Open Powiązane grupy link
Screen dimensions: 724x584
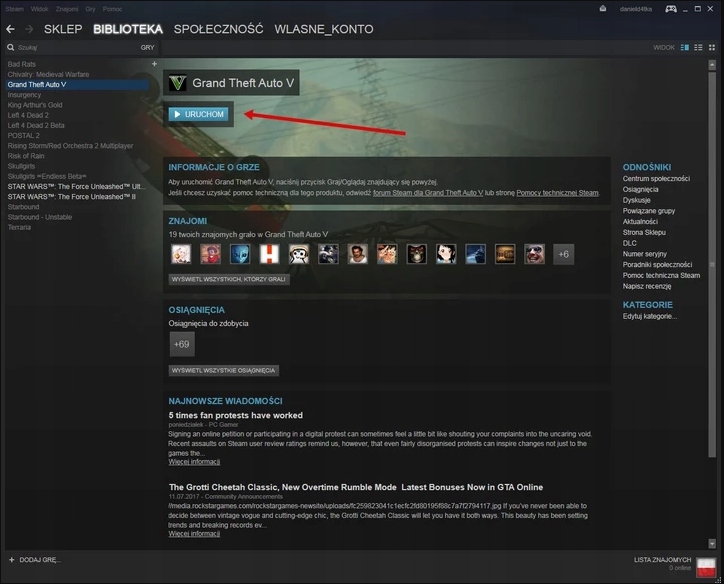pos(649,211)
